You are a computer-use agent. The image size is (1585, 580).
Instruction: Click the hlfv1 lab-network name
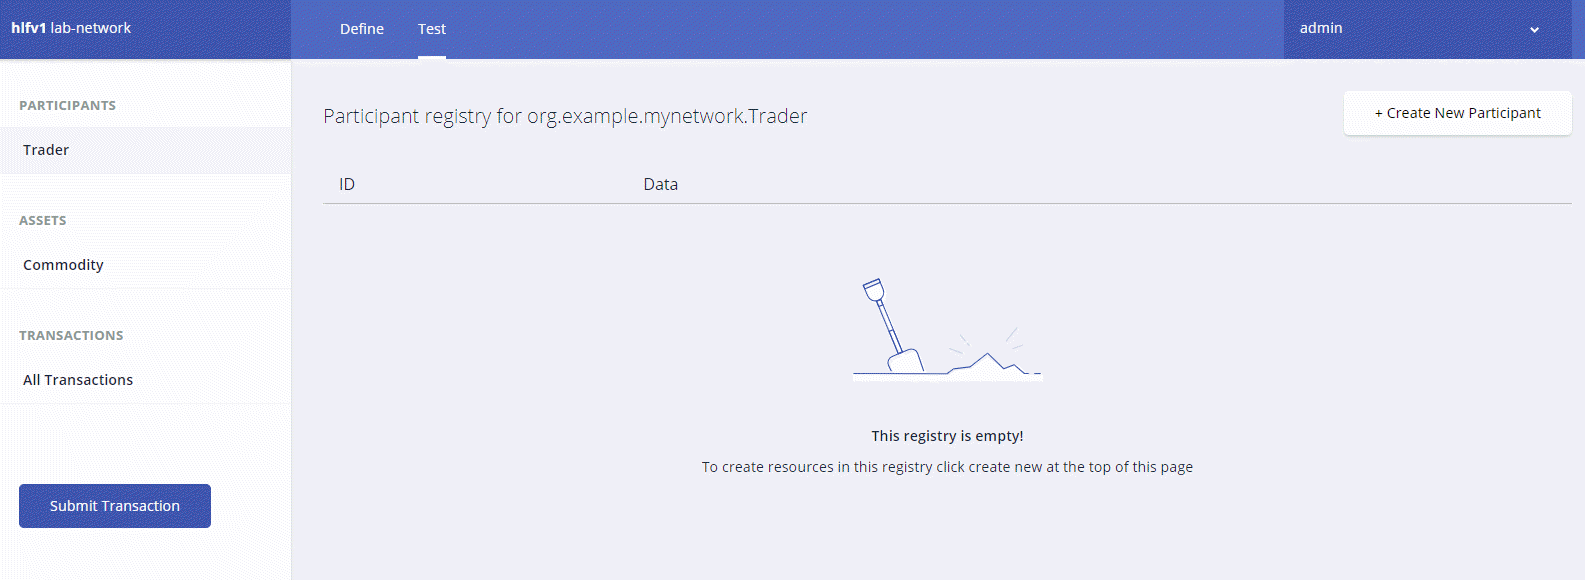pos(71,28)
